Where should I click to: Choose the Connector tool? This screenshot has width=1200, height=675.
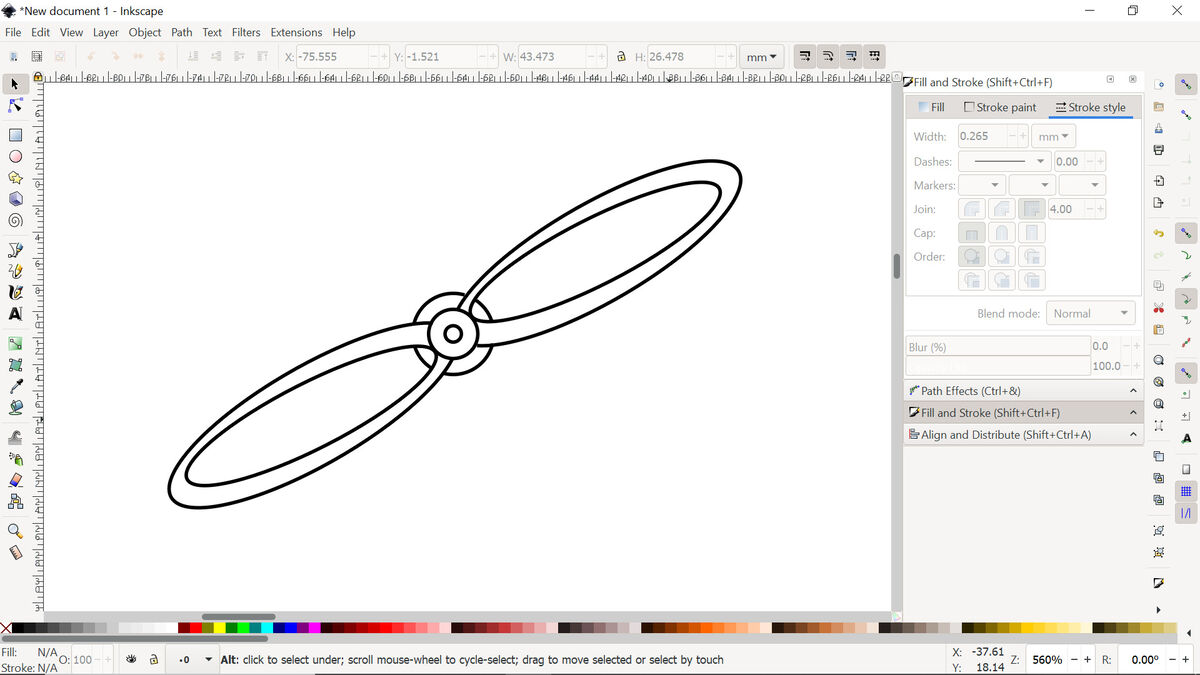click(15, 501)
